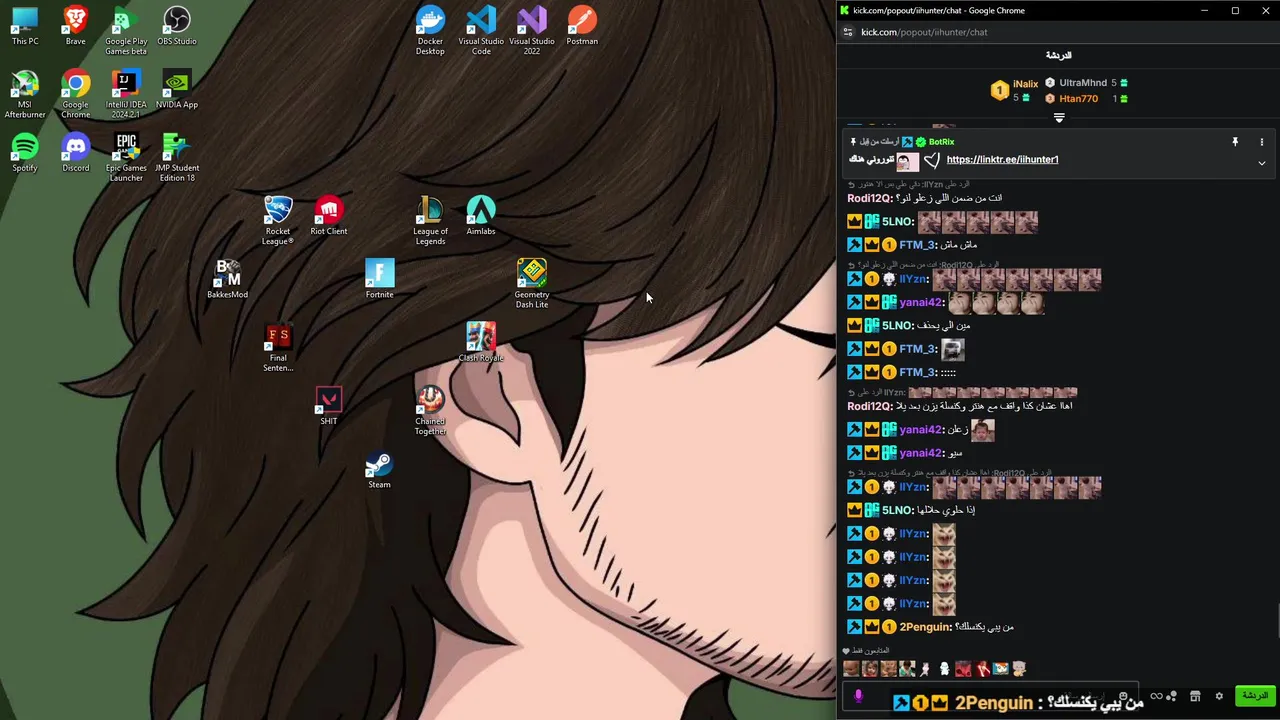
Task: Launch OBS Studio desktop shortcut
Action: point(177,26)
